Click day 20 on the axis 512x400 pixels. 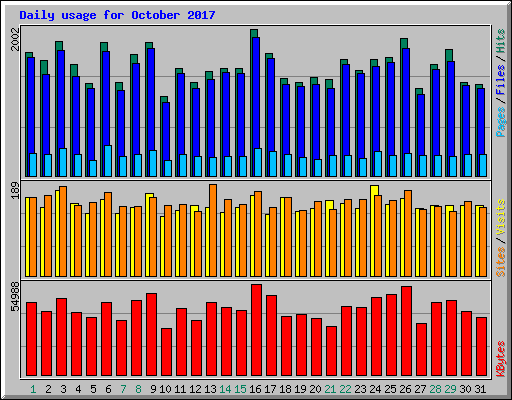[x=315, y=389]
